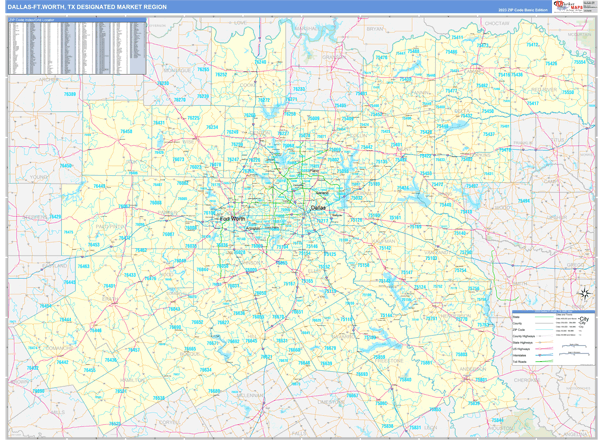600x440 pixels.
Task: Click the HAMILTON county label
Action: click(132, 380)
